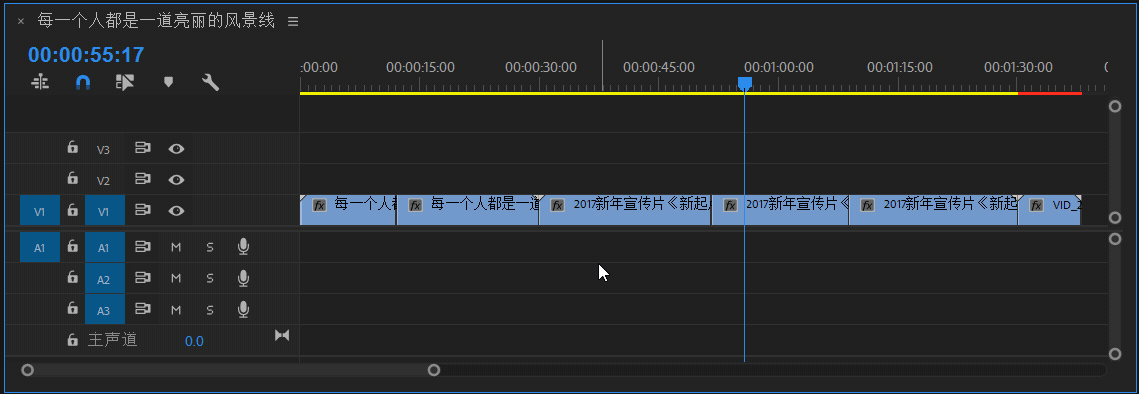The image size is (1139, 394).
Task: Select the VID_ clip at V1 end
Action: tap(1049, 210)
